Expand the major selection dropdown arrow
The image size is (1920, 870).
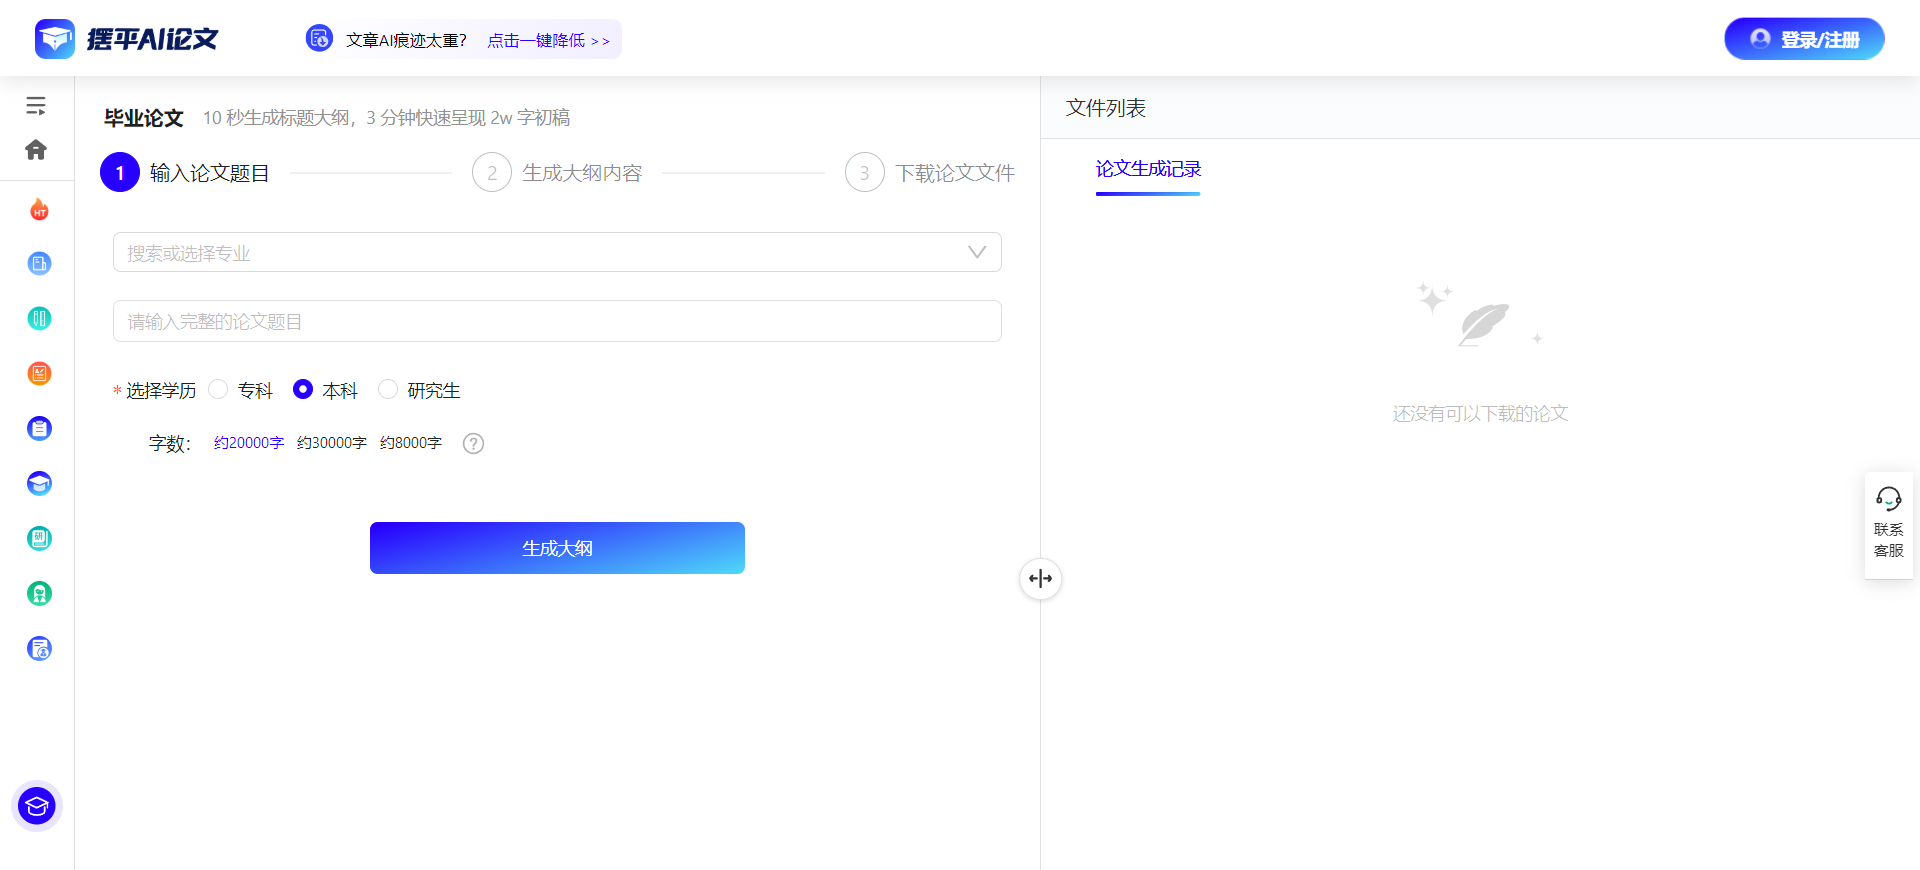(977, 253)
